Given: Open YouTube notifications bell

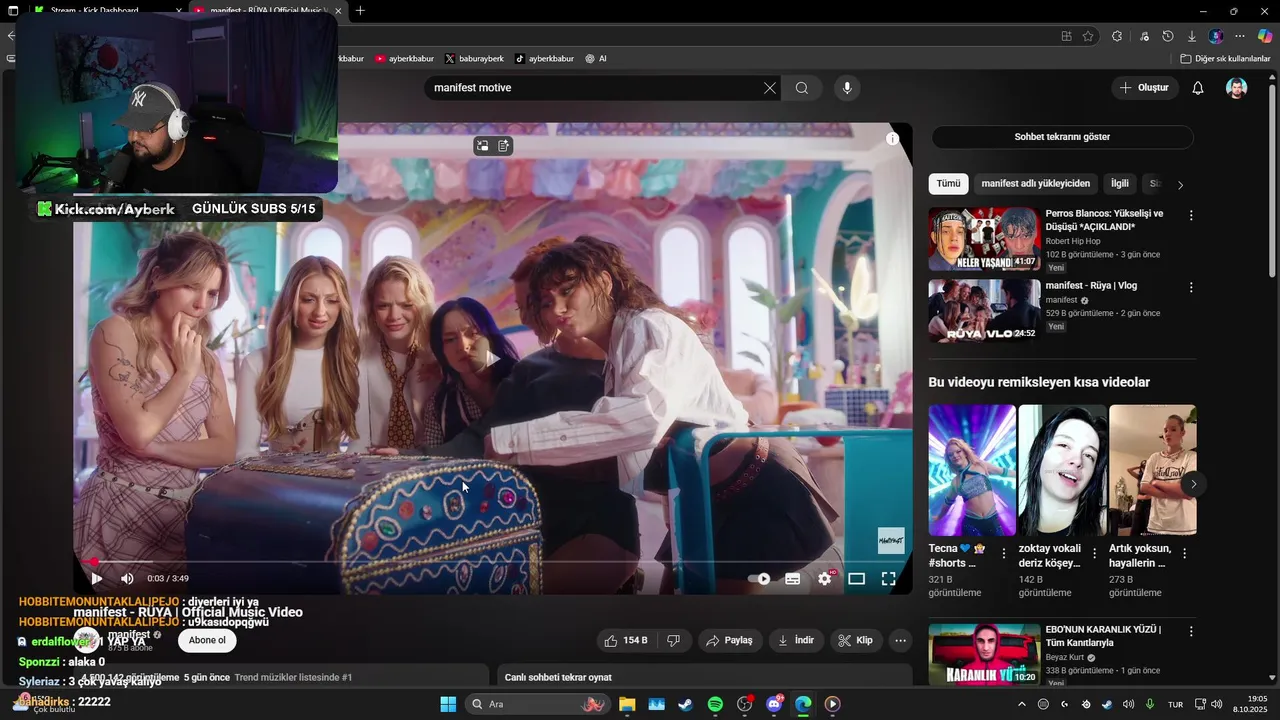Looking at the screenshot, I should pos(1198,88).
